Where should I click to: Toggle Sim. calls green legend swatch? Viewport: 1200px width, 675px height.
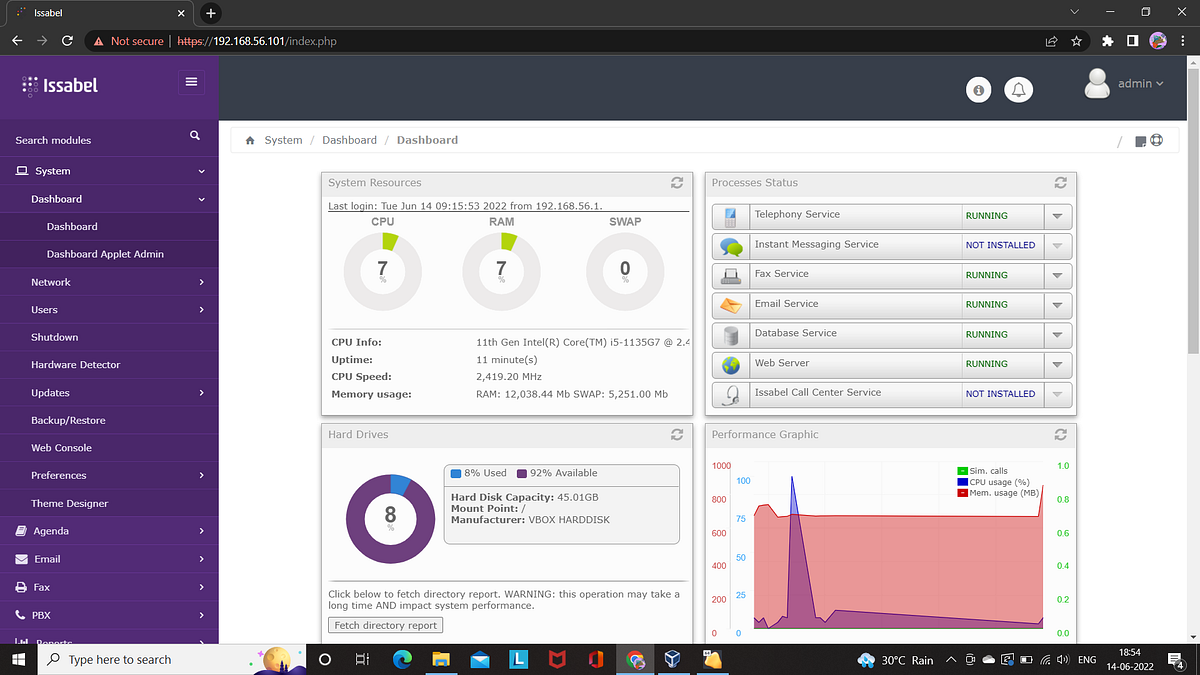962,471
